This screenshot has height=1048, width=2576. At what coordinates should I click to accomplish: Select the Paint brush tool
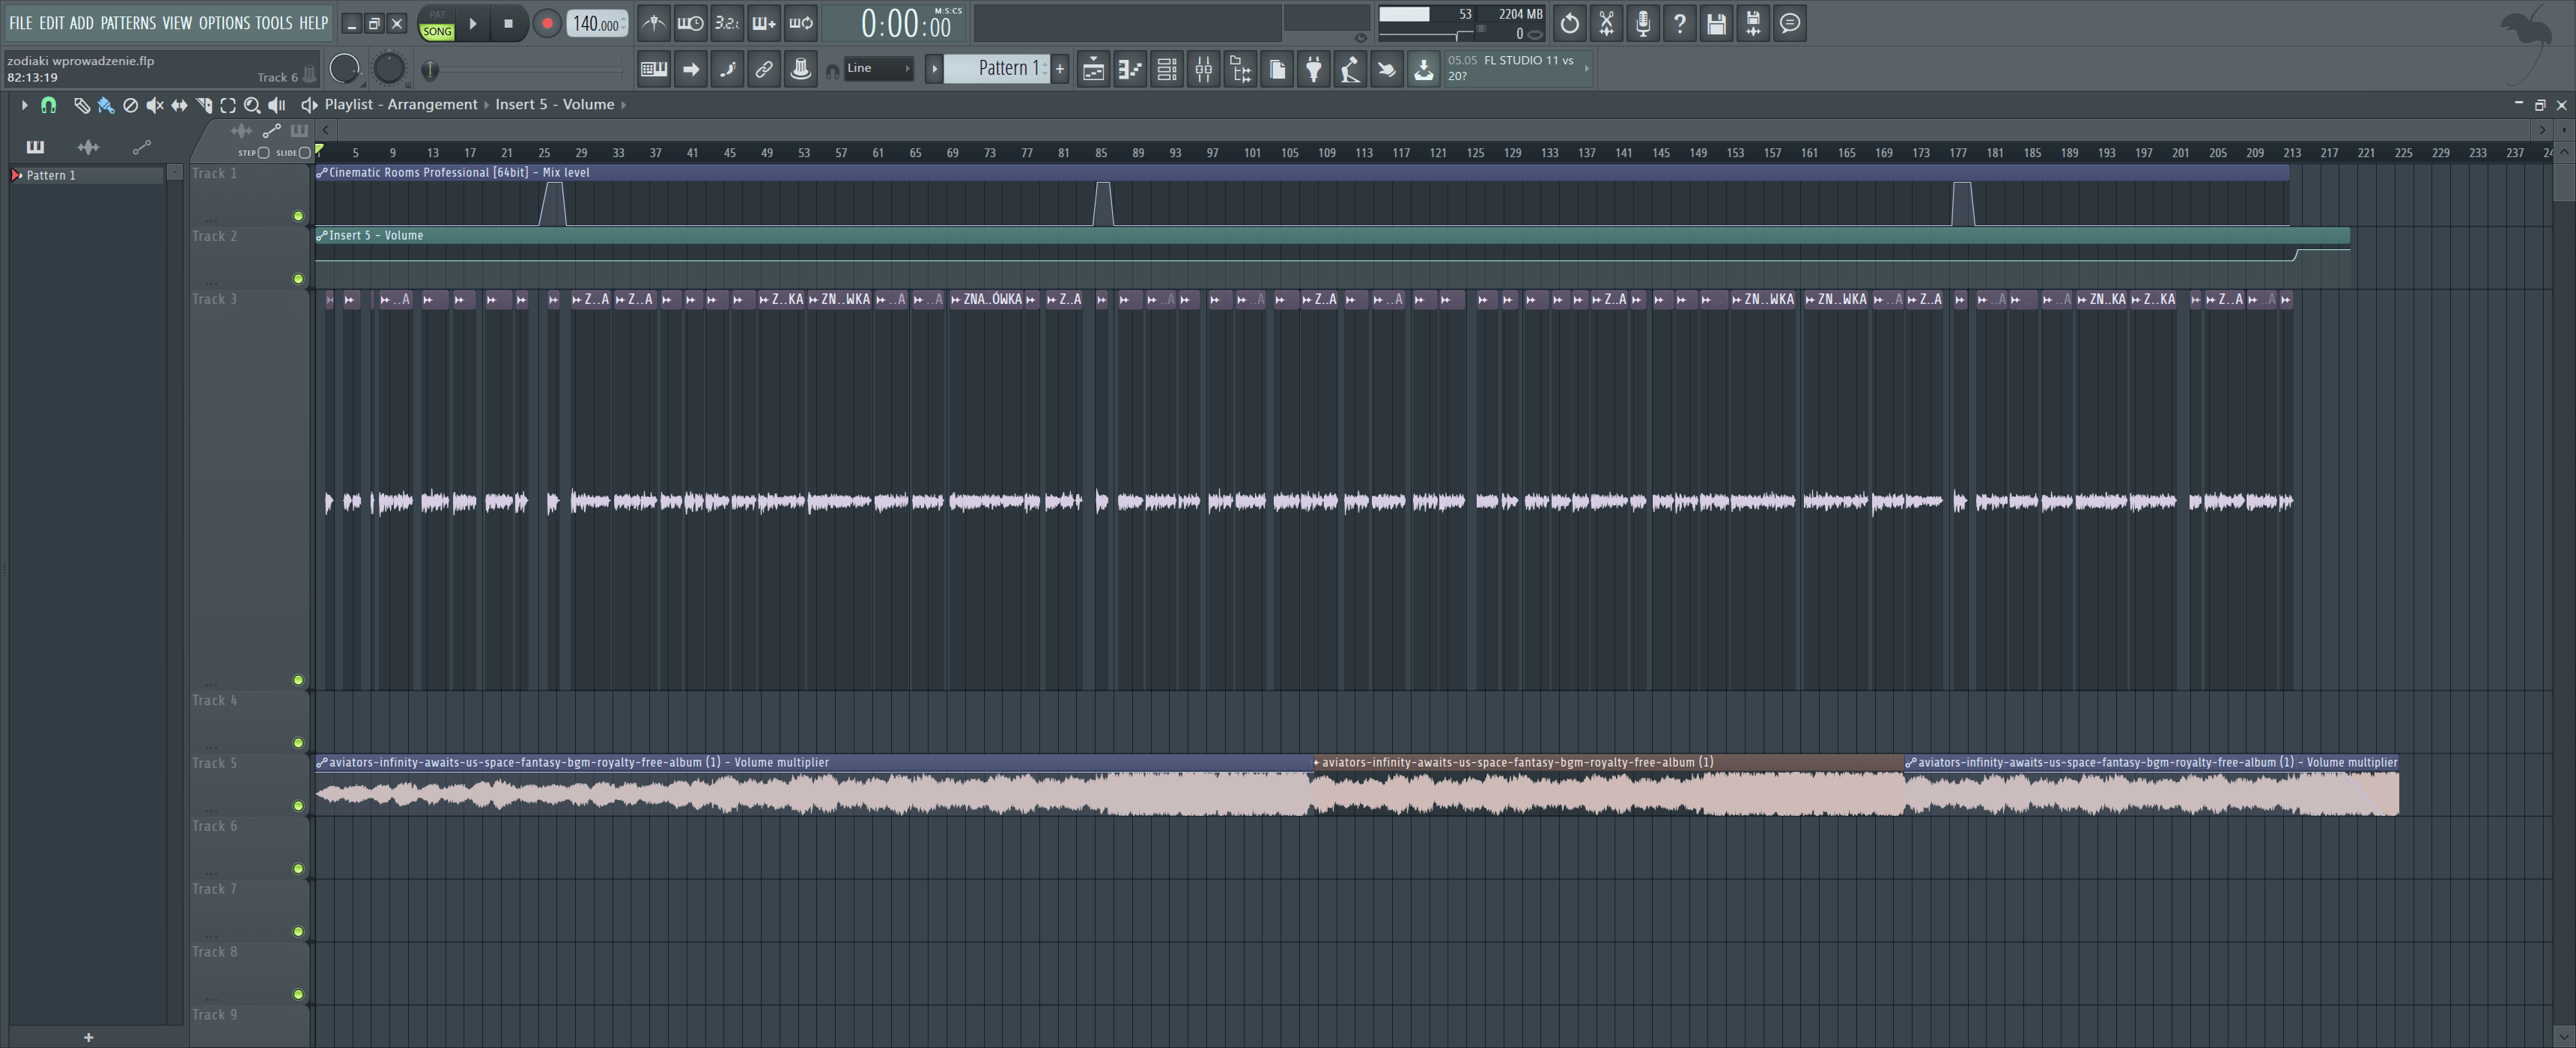[x=106, y=105]
